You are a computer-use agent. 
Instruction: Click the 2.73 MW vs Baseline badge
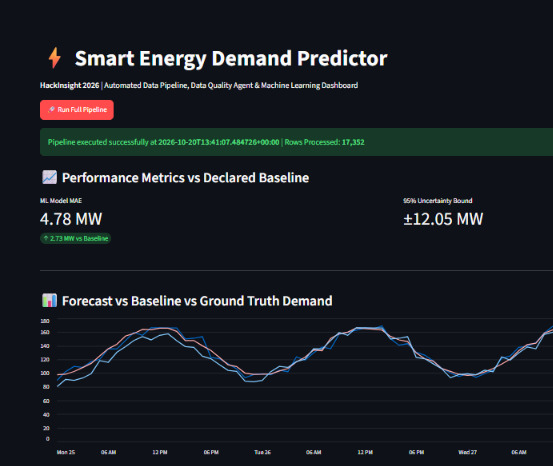pyautogui.click(x=75, y=238)
